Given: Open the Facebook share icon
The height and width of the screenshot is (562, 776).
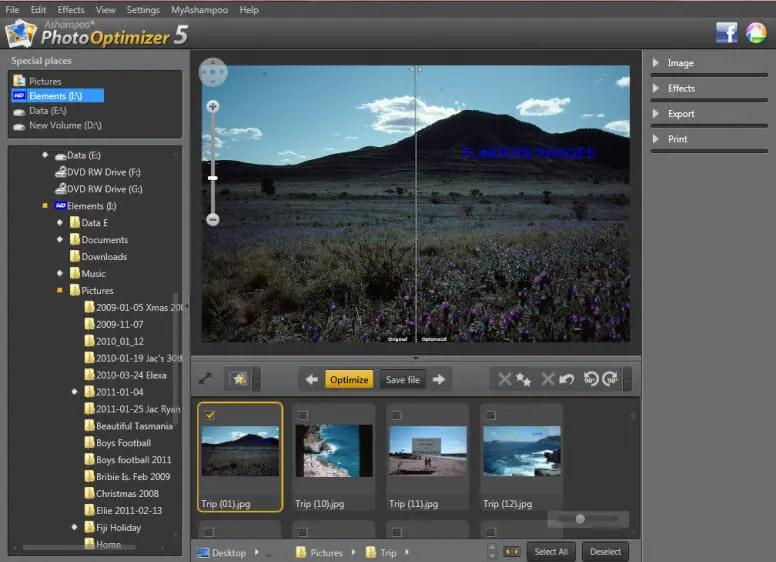Looking at the screenshot, I should tap(726, 33).
